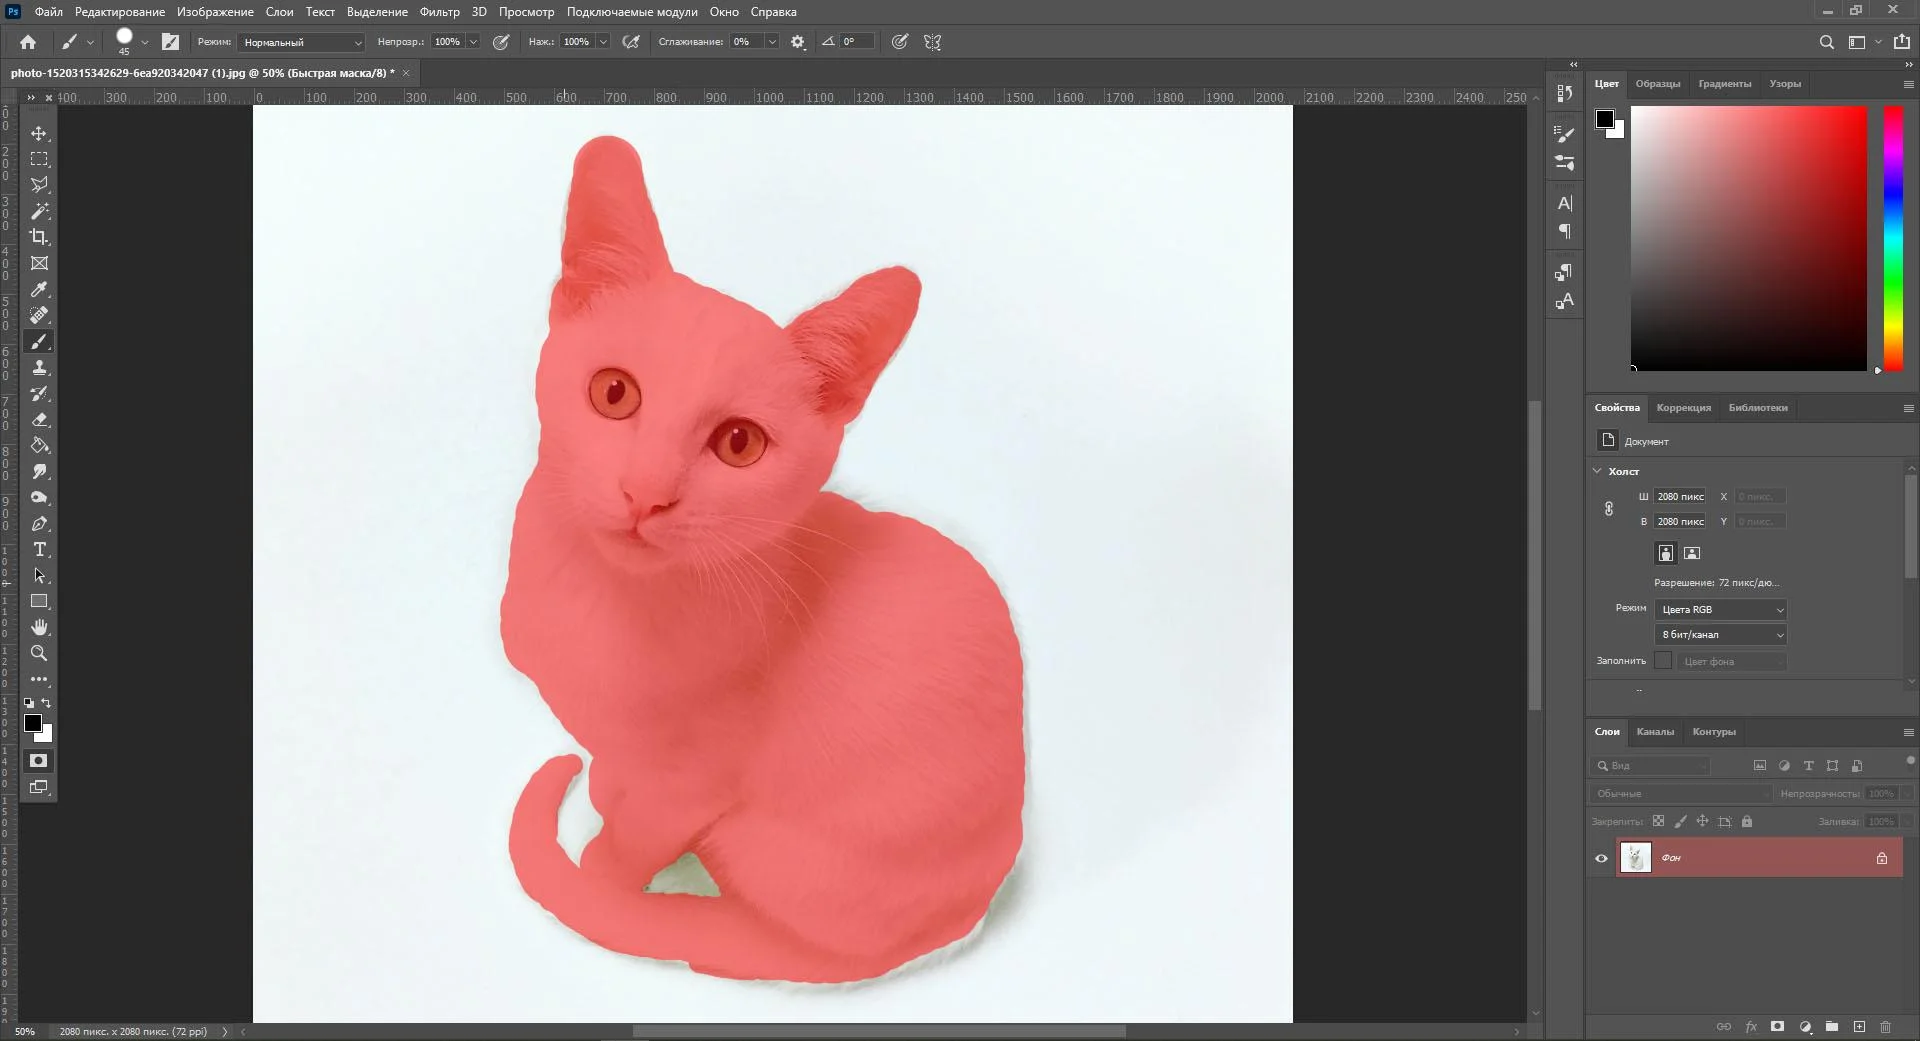Select the Zoom tool
This screenshot has width=1920, height=1041.
[x=39, y=653]
